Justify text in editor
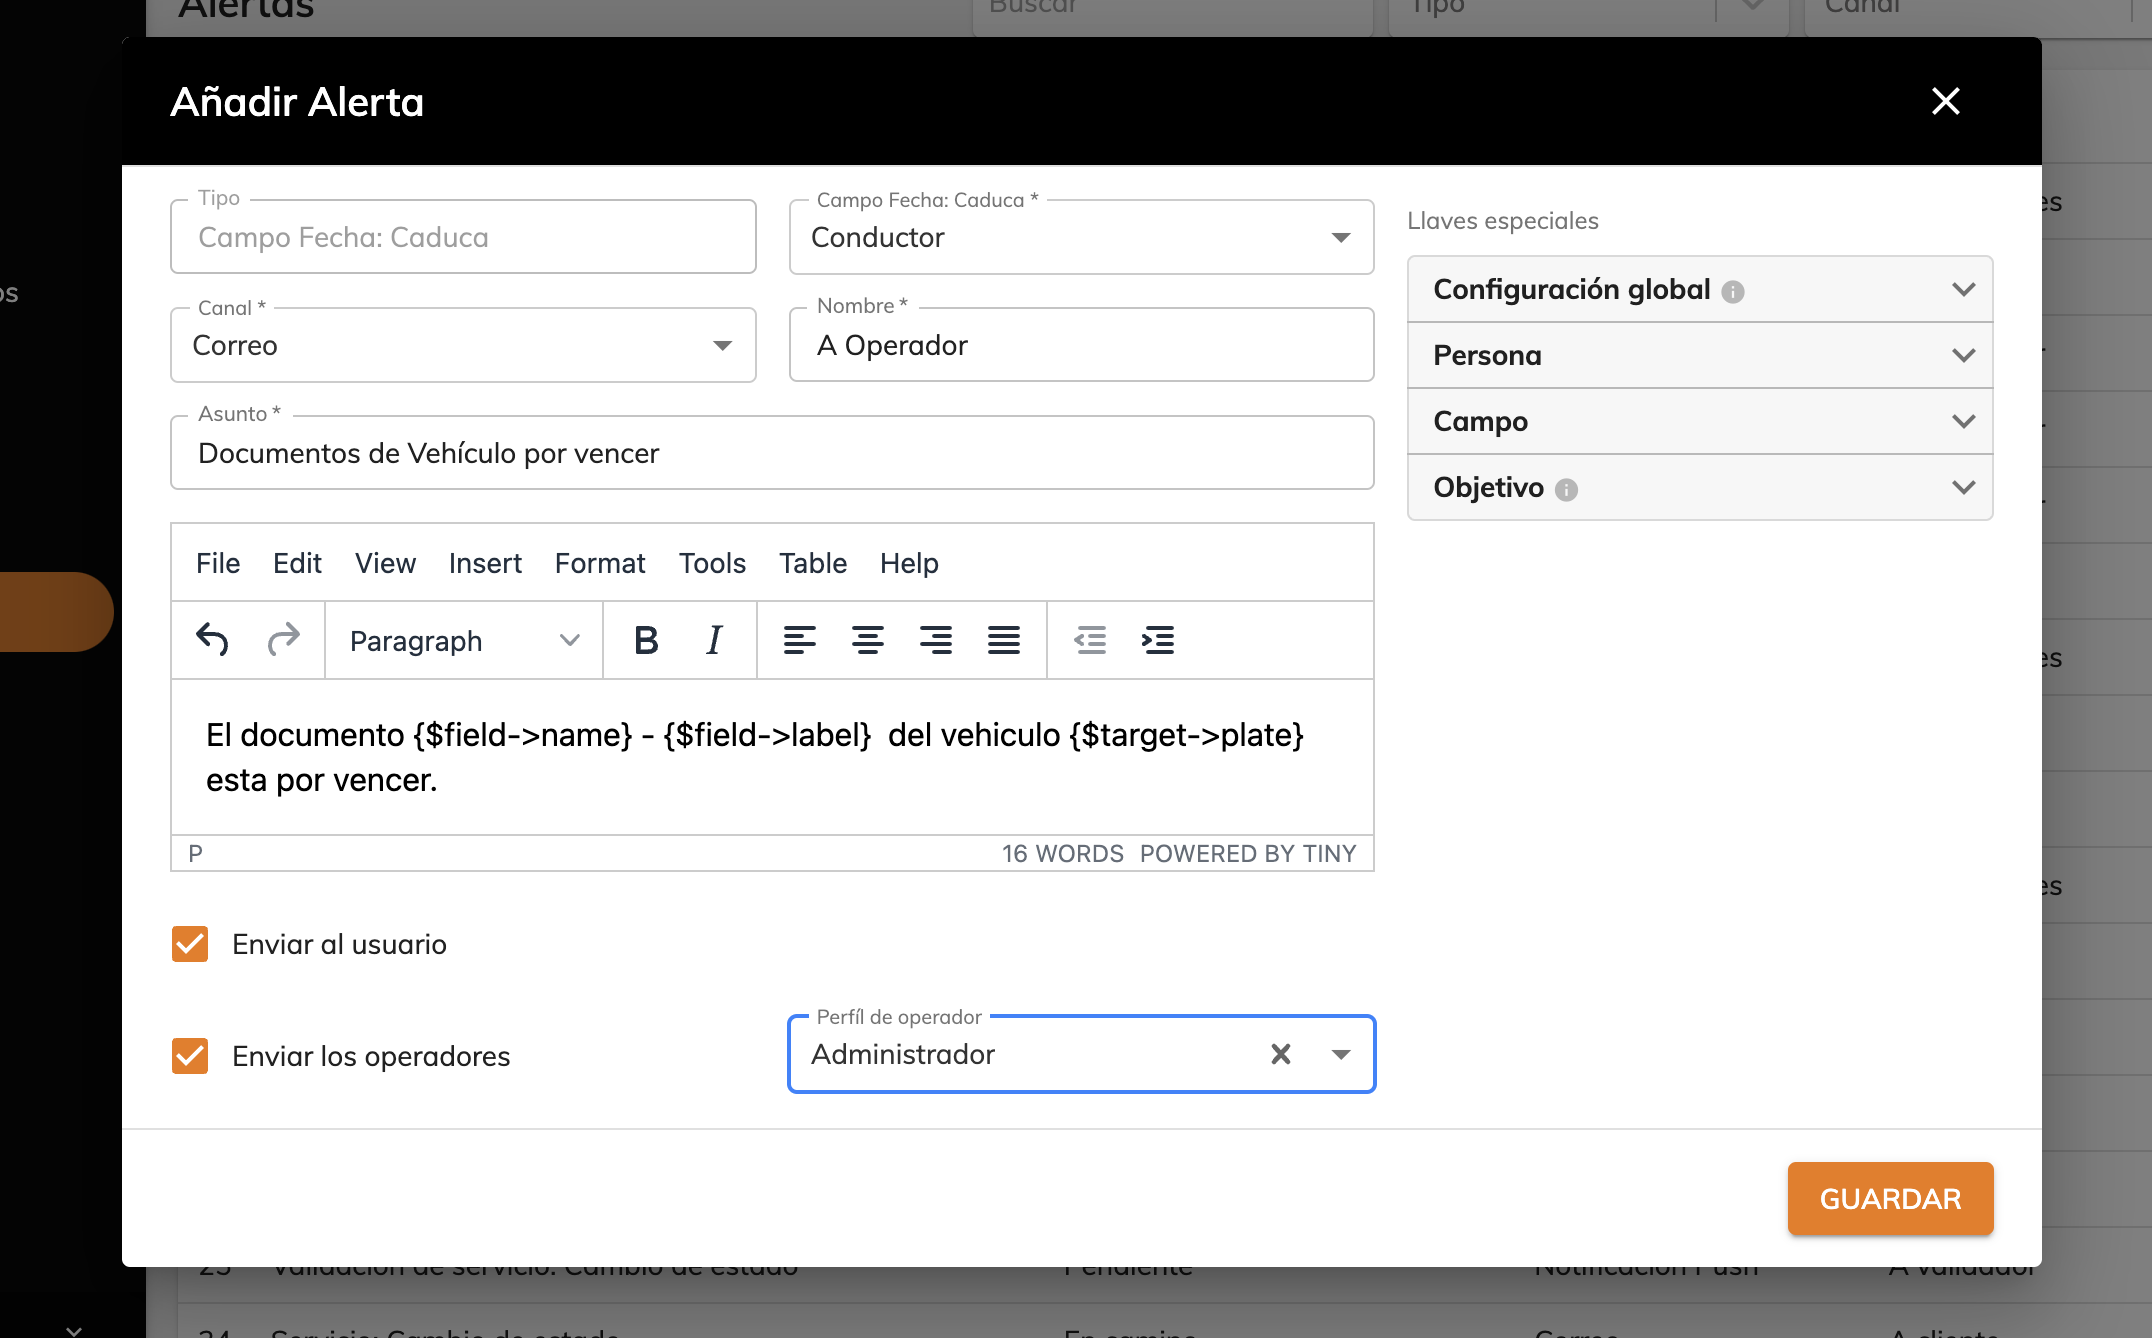The height and width of the screenshot is (1338, 2152). coord(1004,640)
